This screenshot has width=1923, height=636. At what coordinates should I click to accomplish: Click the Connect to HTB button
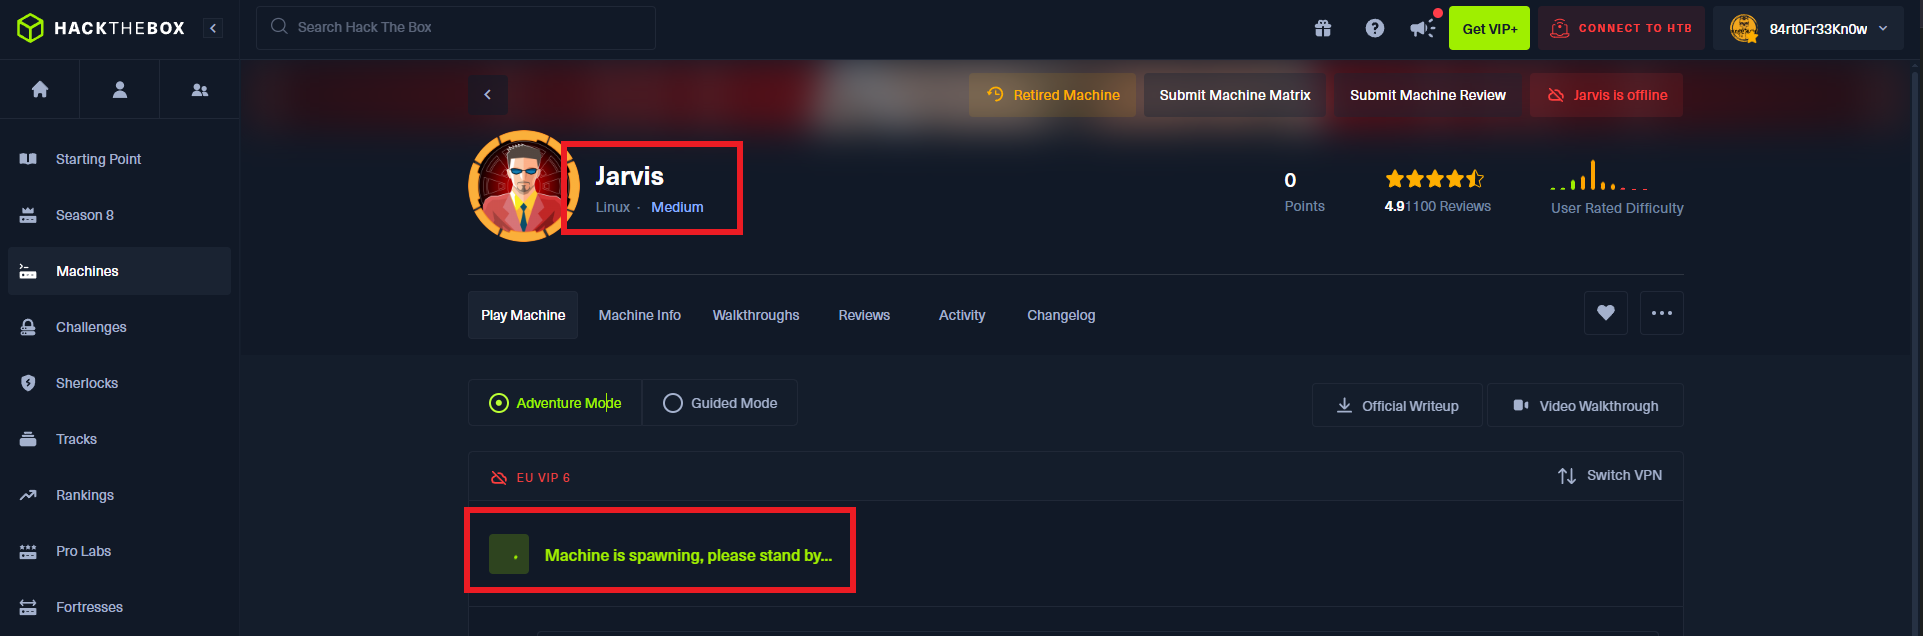pyautogui.click(x=1621, y=28)
